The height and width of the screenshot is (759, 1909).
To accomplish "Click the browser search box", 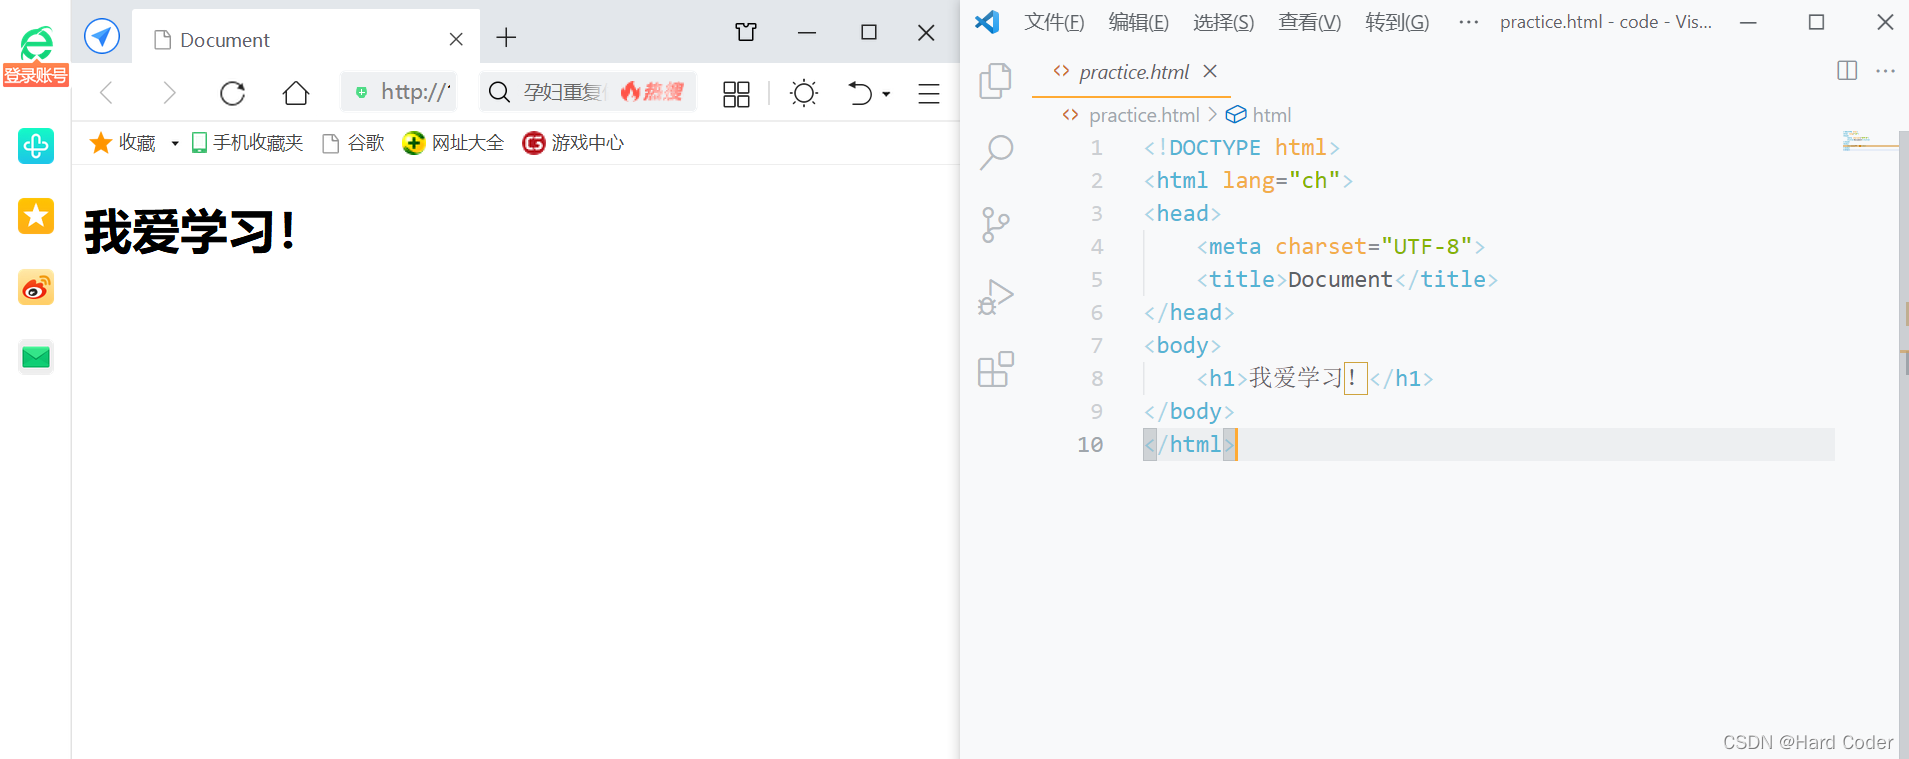I will [588, 92].
